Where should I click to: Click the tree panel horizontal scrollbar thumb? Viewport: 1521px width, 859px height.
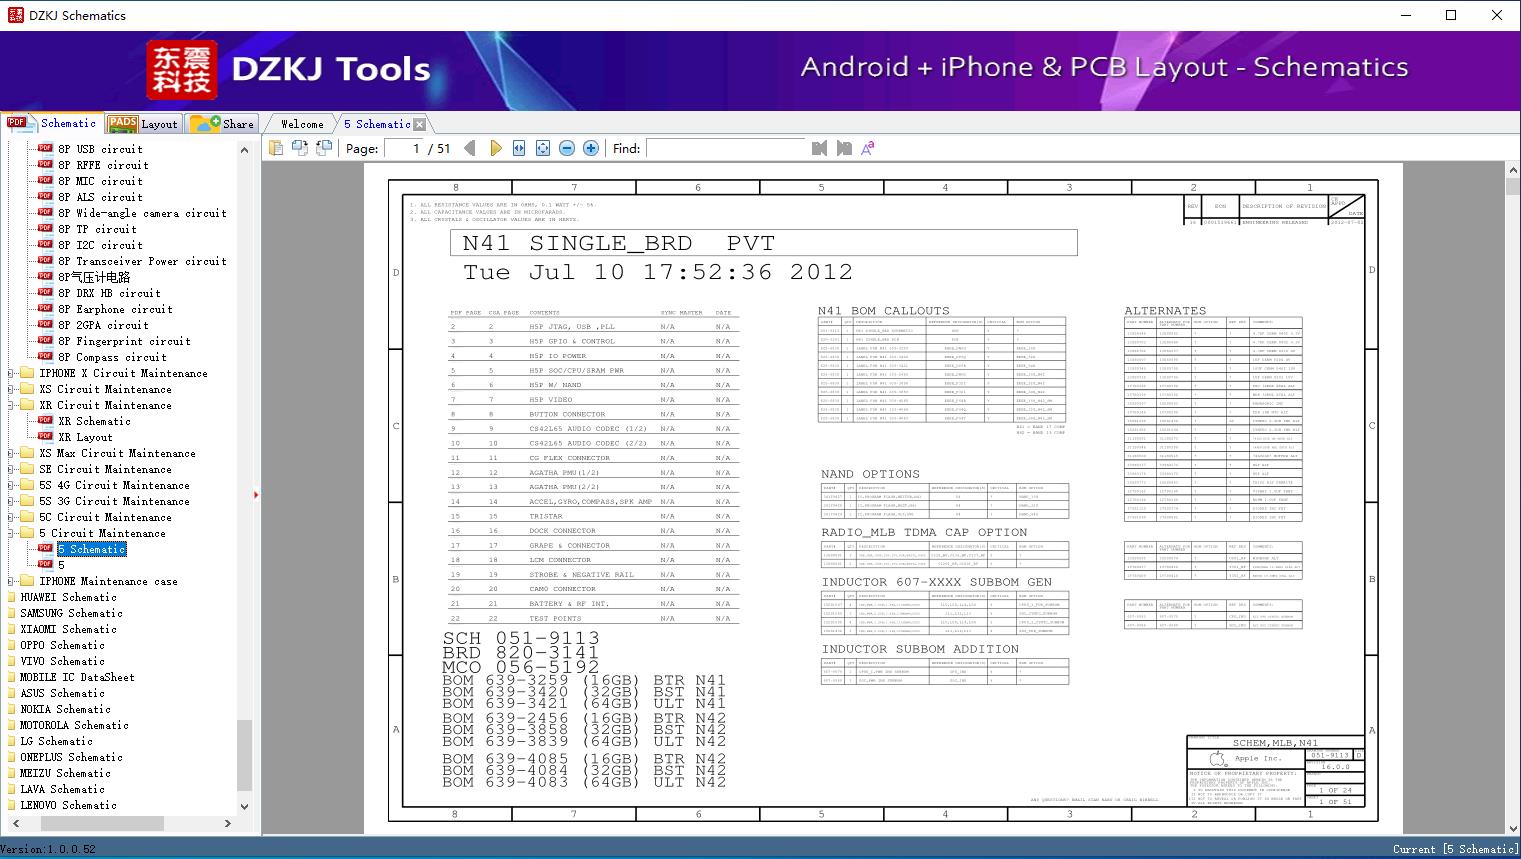point(102,823)
